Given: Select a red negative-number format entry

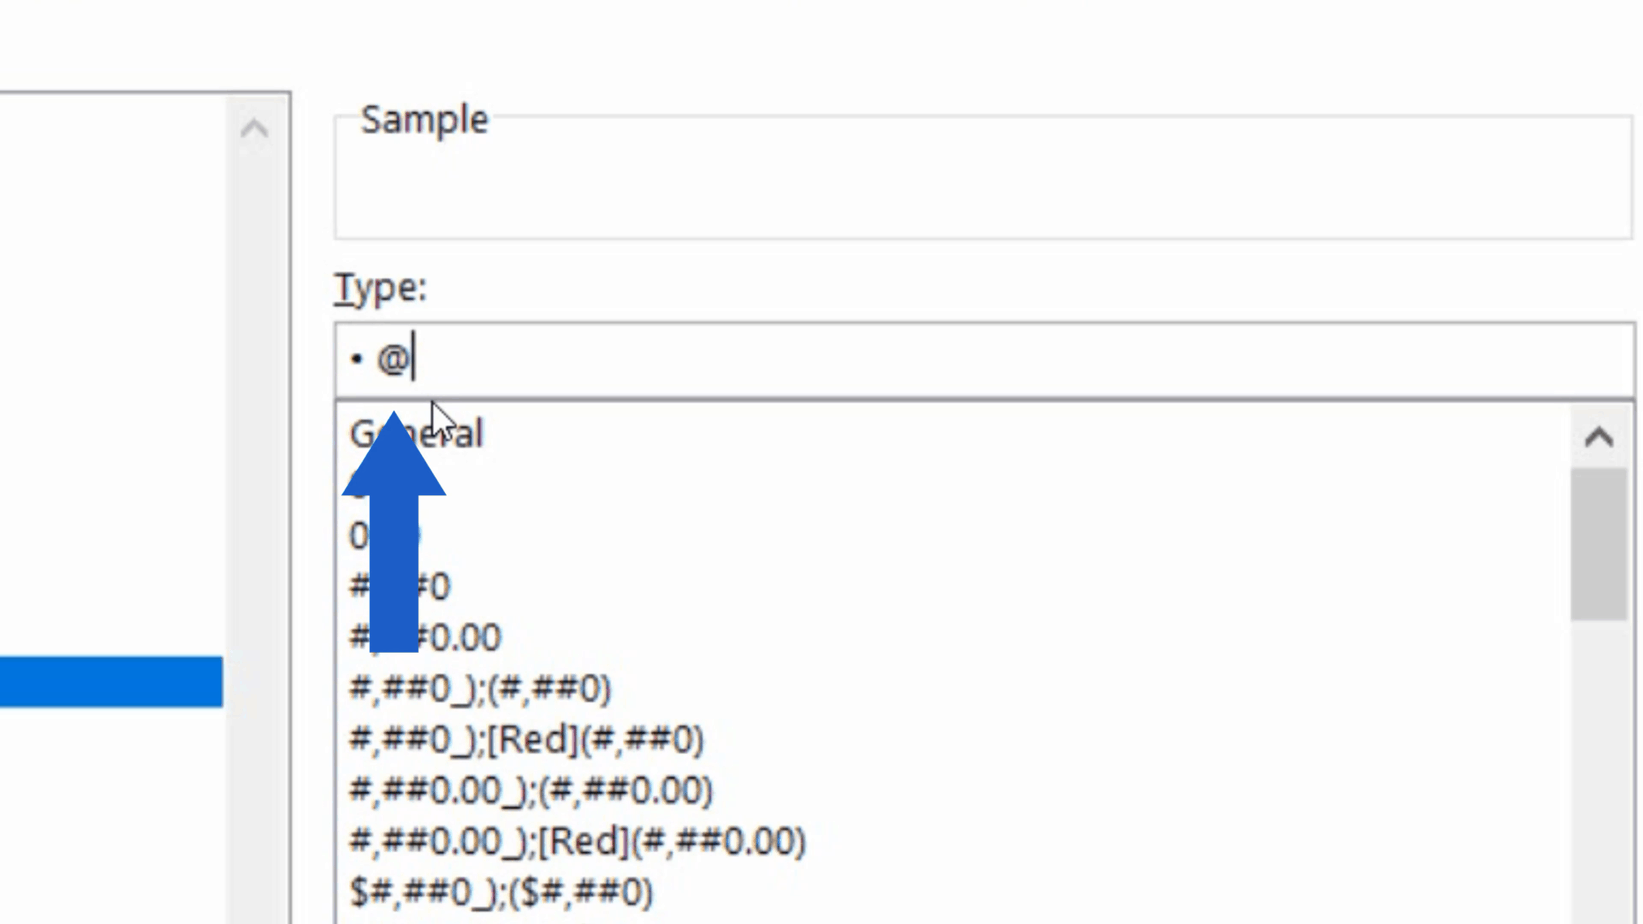Looking at the screenshot, I should click(x=525, y=740).
